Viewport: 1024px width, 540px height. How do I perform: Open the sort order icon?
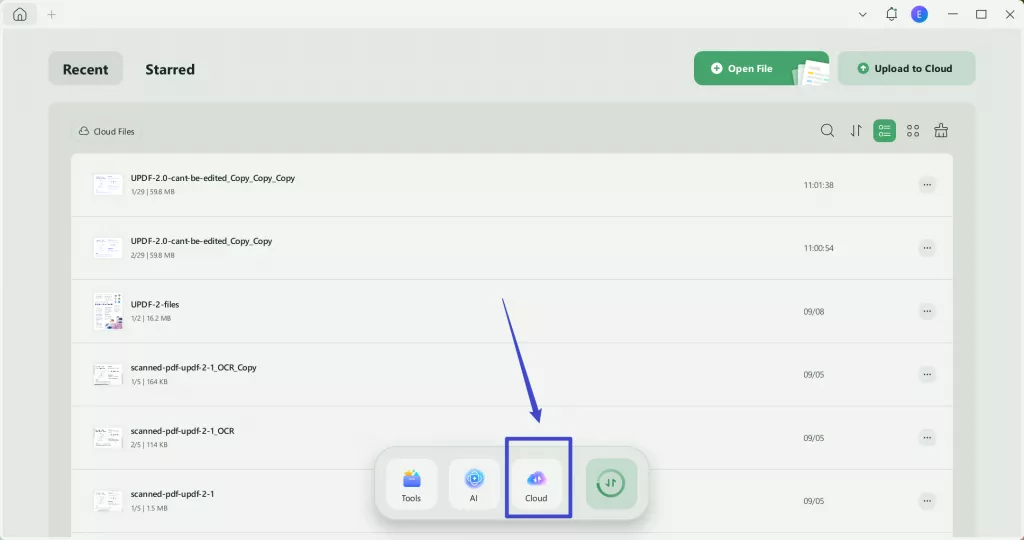coord(856,131)
